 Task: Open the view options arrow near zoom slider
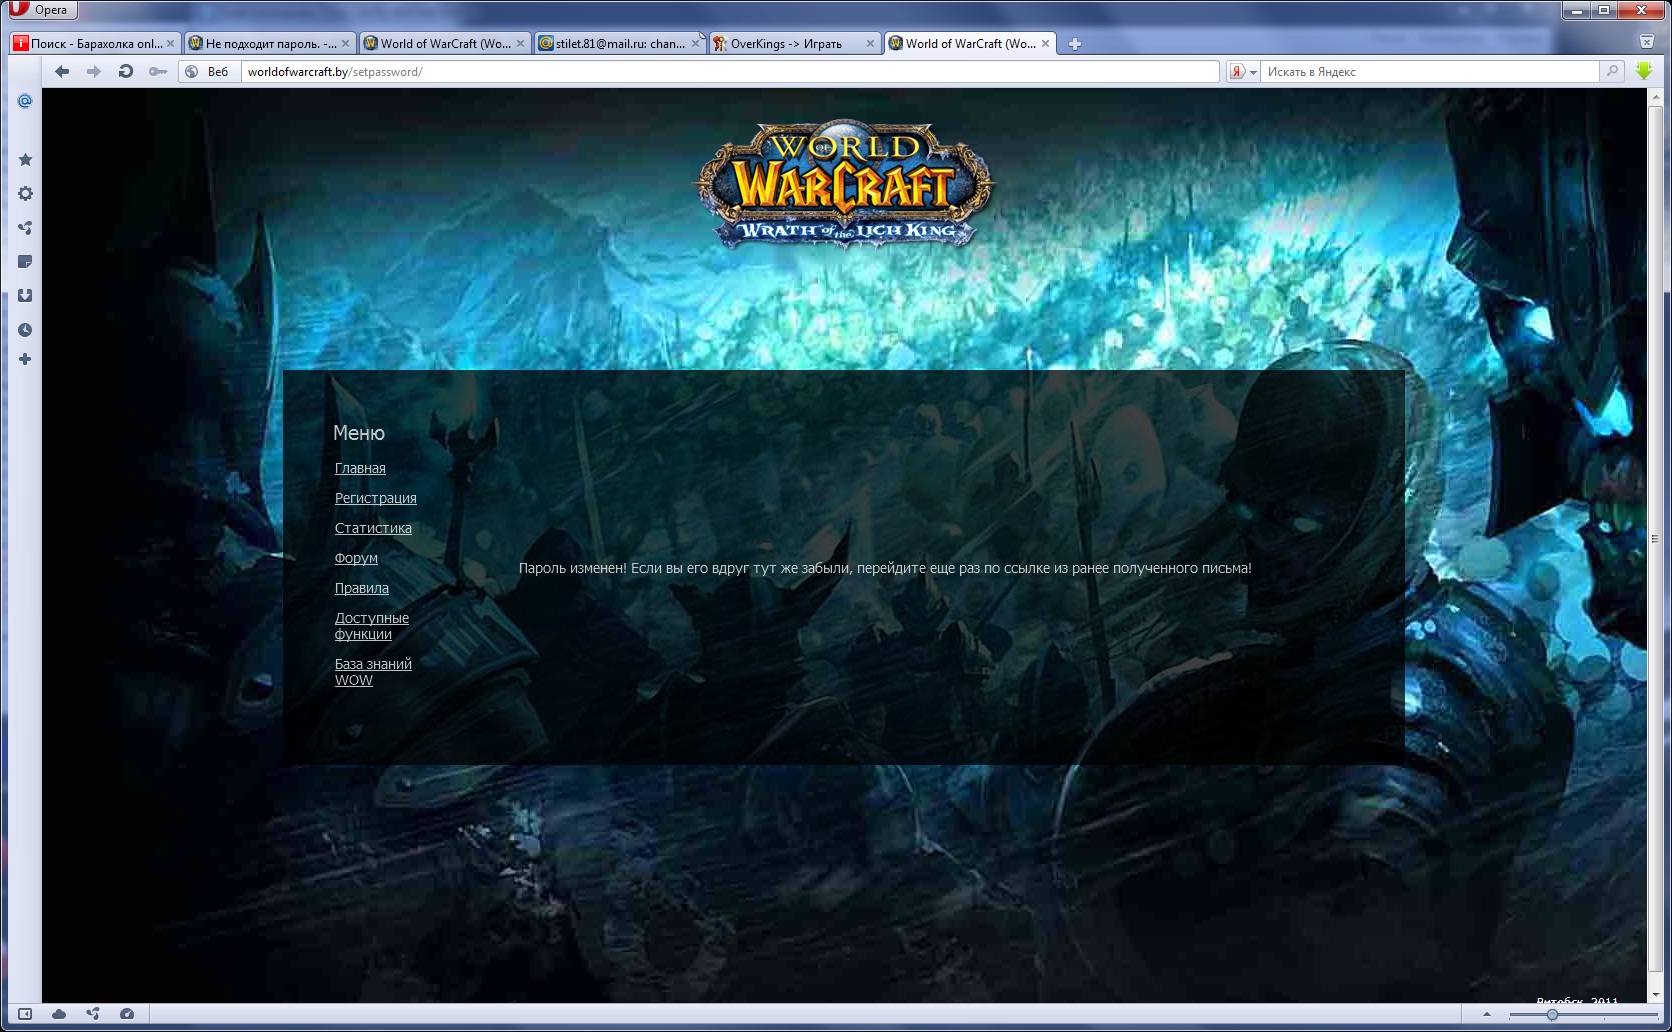[x=1487, y=1015]
